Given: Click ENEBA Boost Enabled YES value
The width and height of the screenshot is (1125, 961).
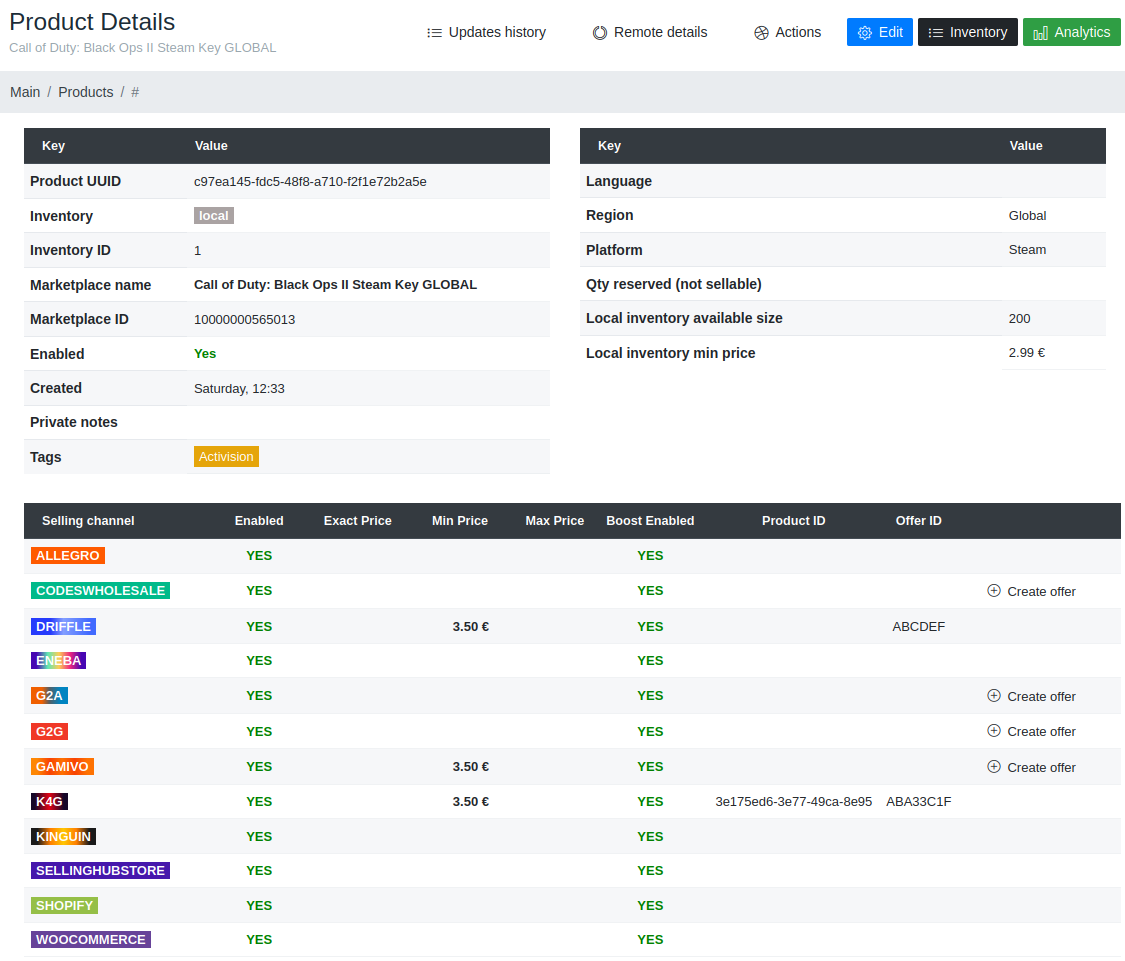Looking at the screenshot, I should pos(650,660).
